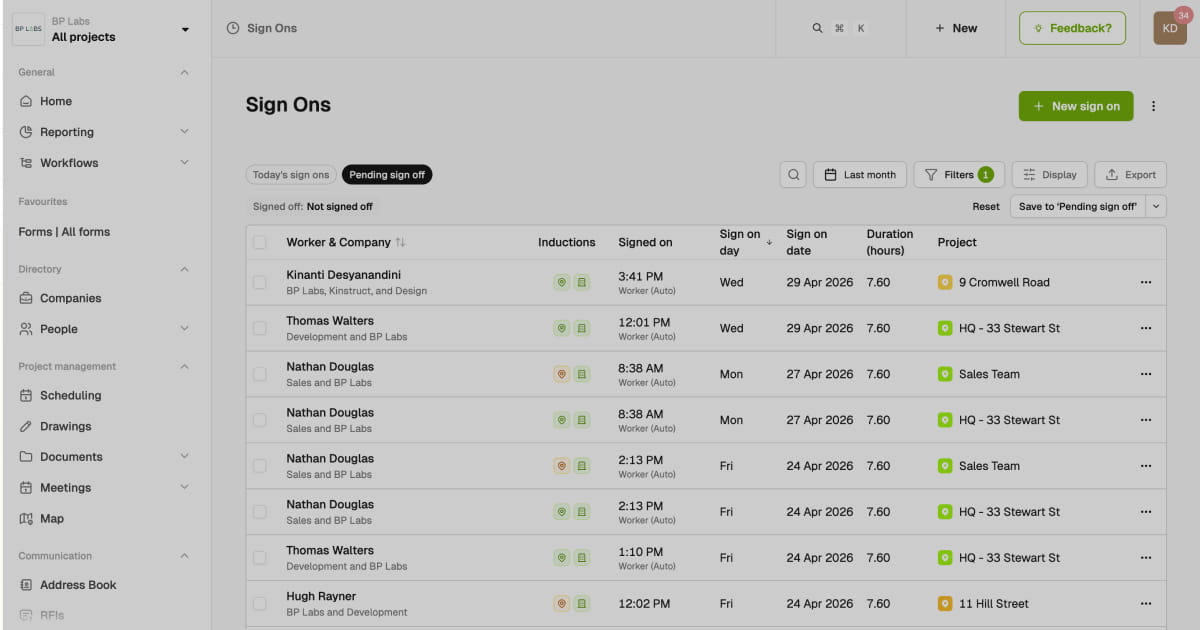This screenshot has height=630, width=1200.
Task: Click Reset filters link
Action: click(986, 207)
